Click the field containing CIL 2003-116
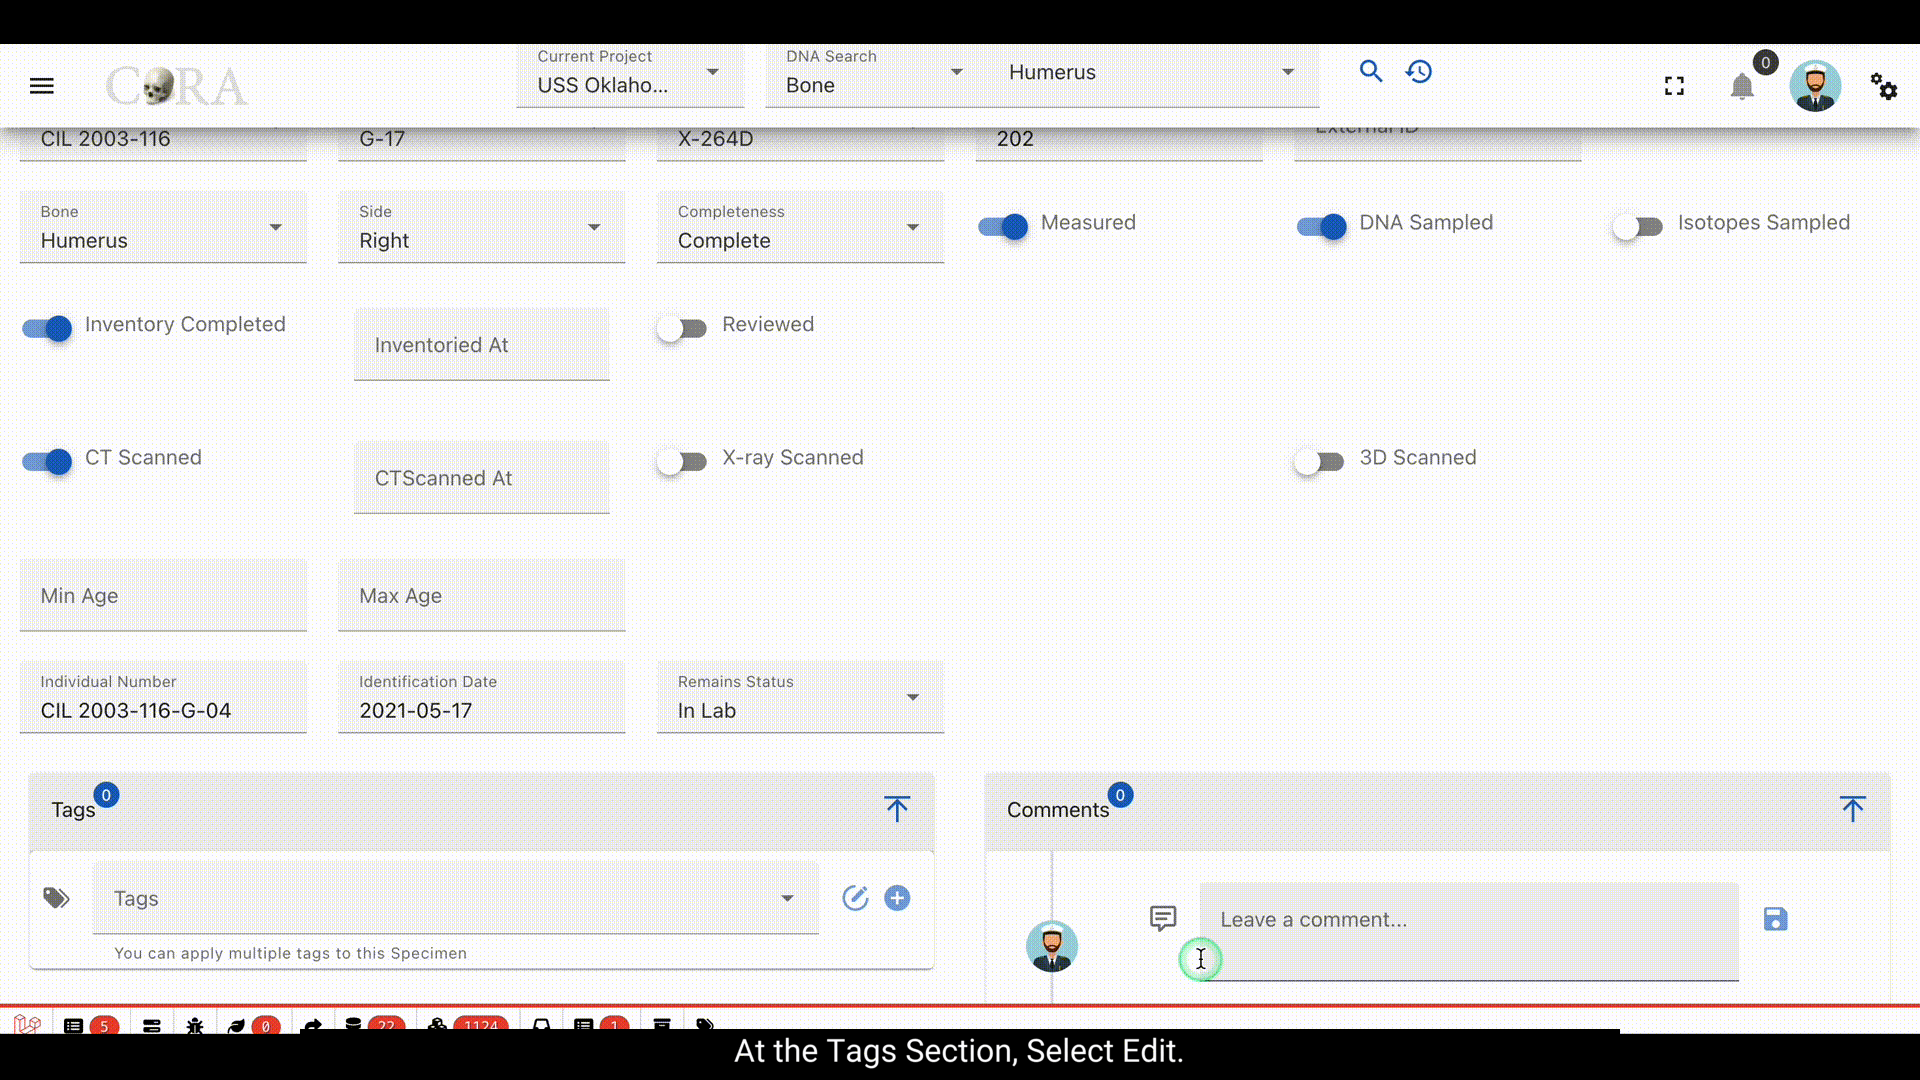 [163, 142]
